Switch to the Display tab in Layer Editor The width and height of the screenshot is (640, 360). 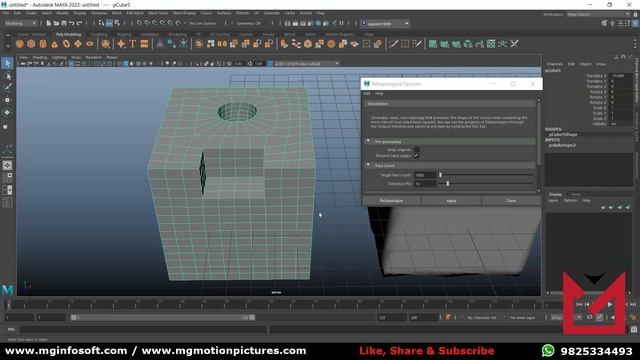(x=555, y=194)
